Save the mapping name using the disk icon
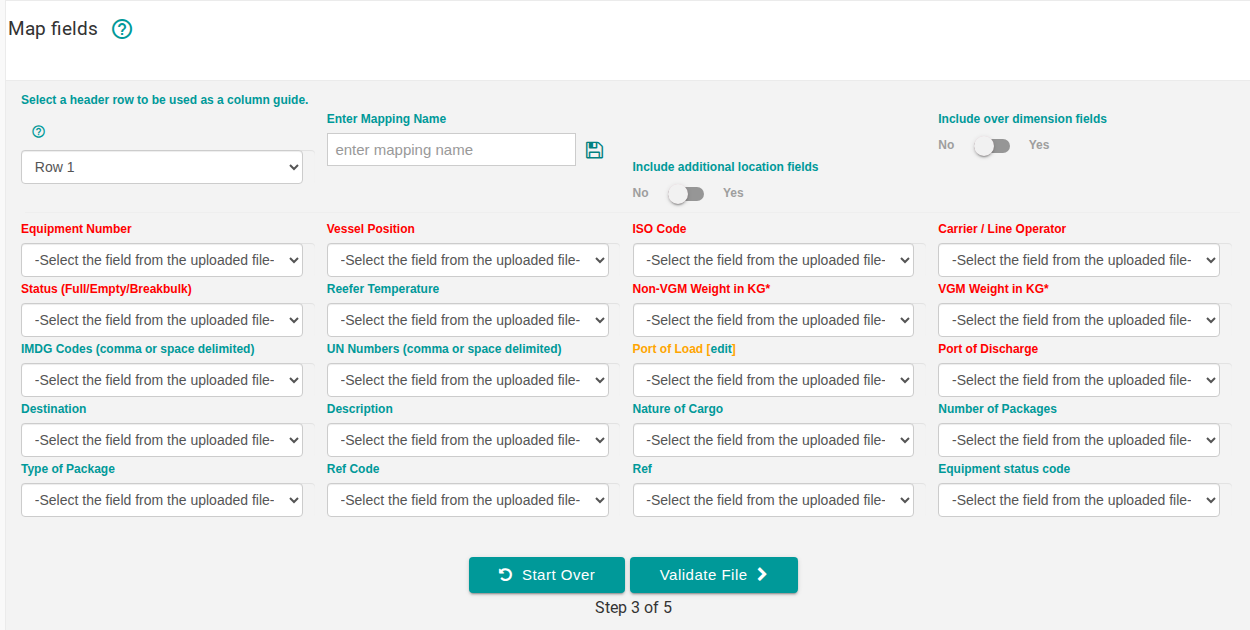This screenshot has width=1250, height=630. click(x=594, y=150)
